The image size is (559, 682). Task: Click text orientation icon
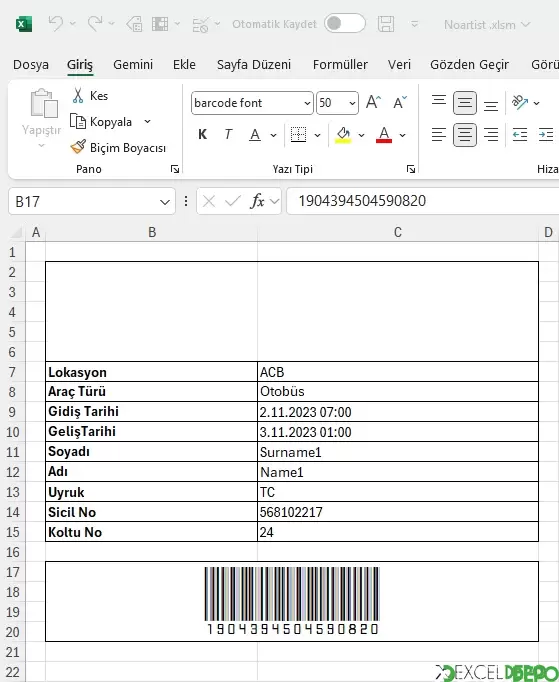pos(520,103)
